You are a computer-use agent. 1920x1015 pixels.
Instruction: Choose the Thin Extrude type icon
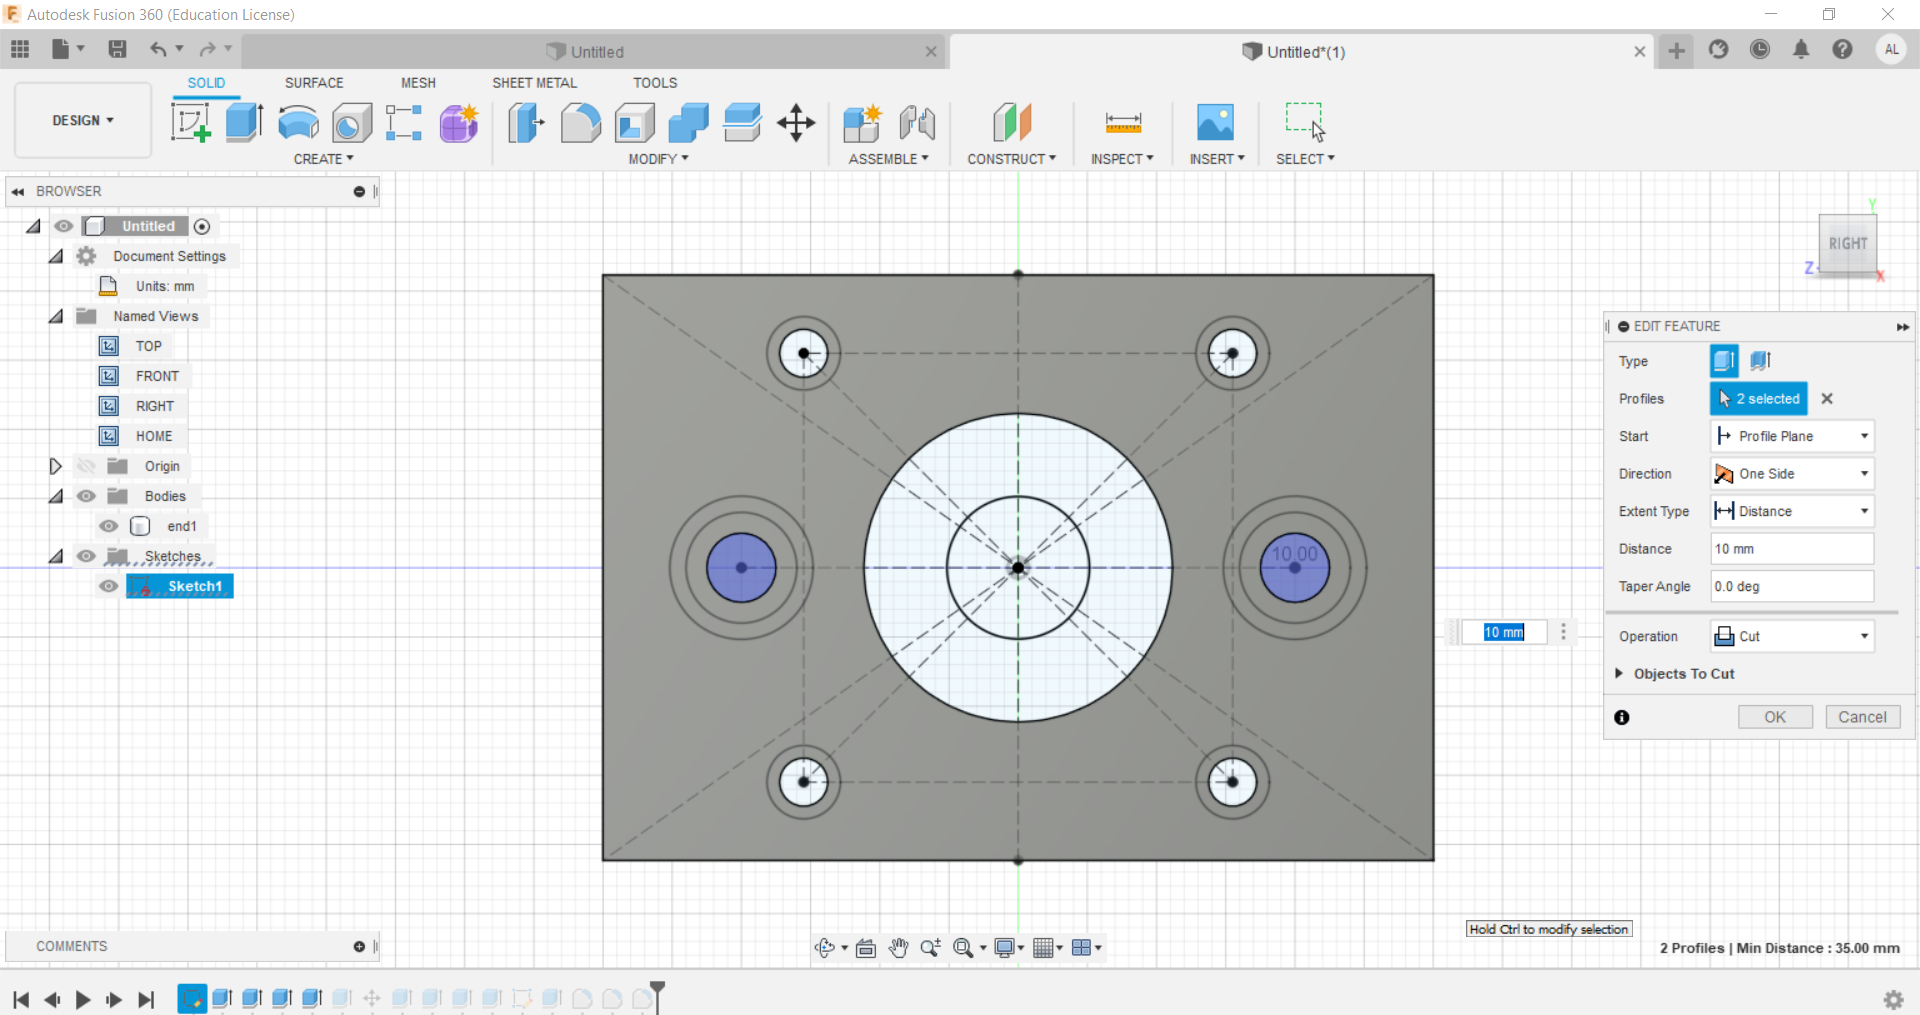(1761, 361)
